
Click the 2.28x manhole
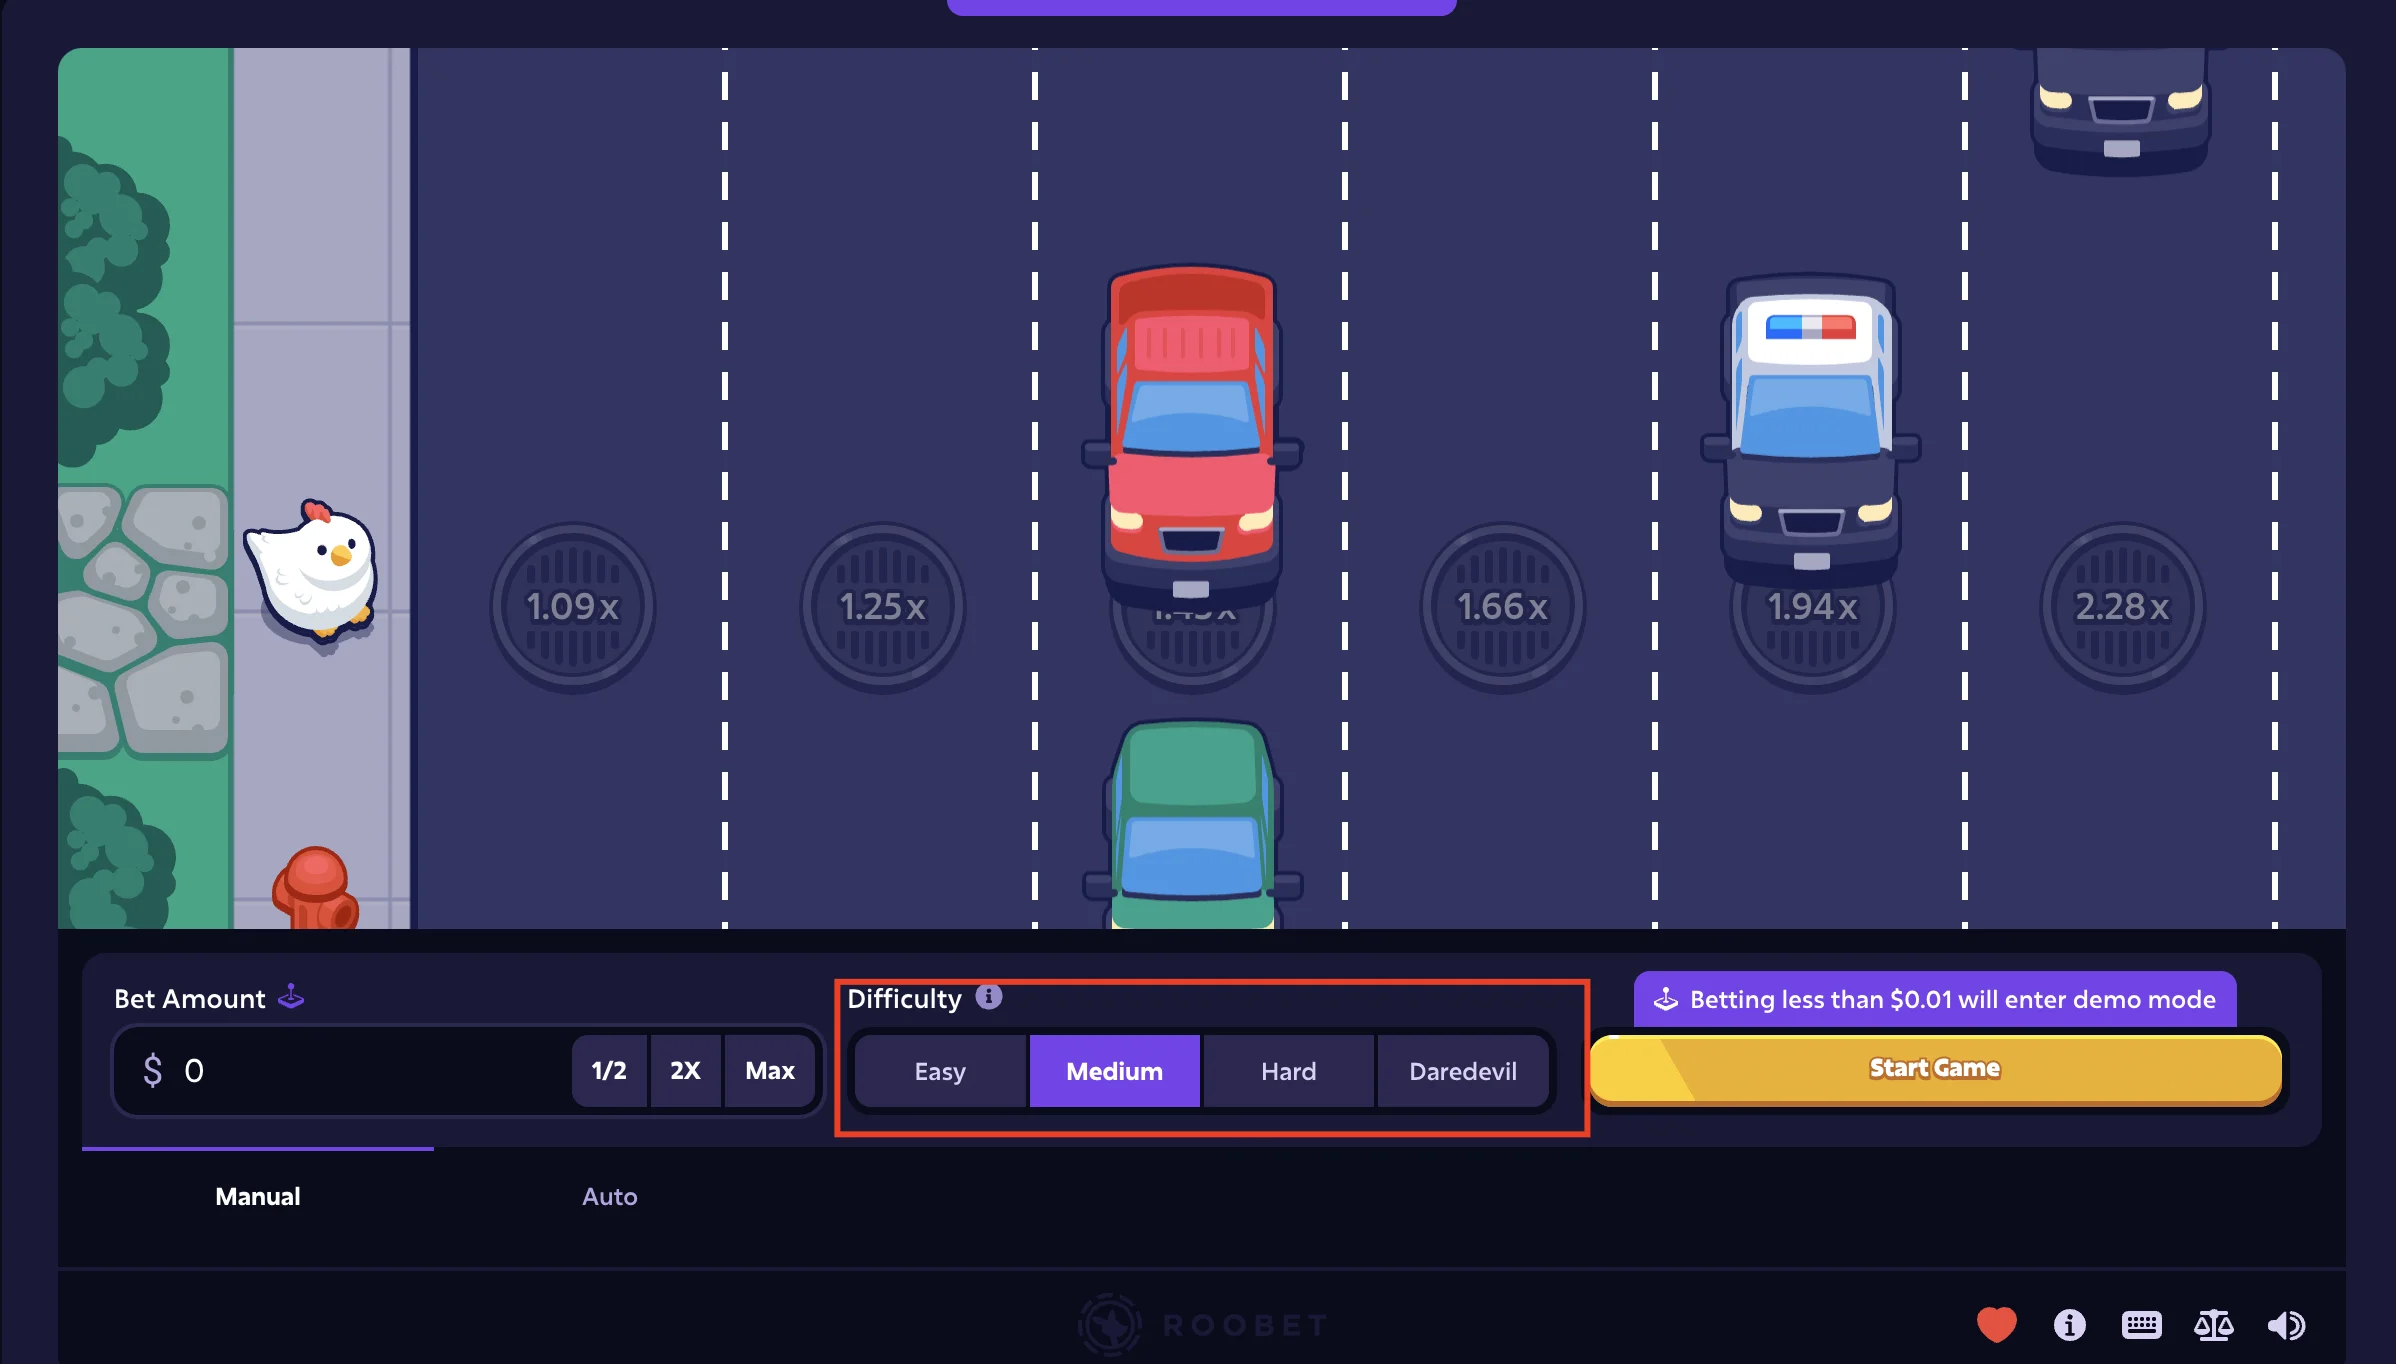coord(2123,607)
